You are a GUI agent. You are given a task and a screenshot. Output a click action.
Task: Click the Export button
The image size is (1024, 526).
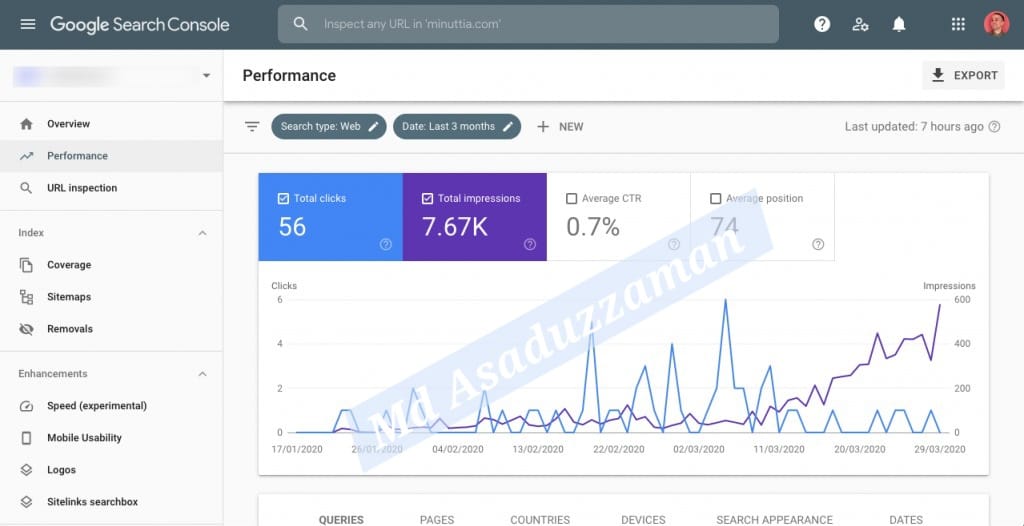tap(963, 76)
